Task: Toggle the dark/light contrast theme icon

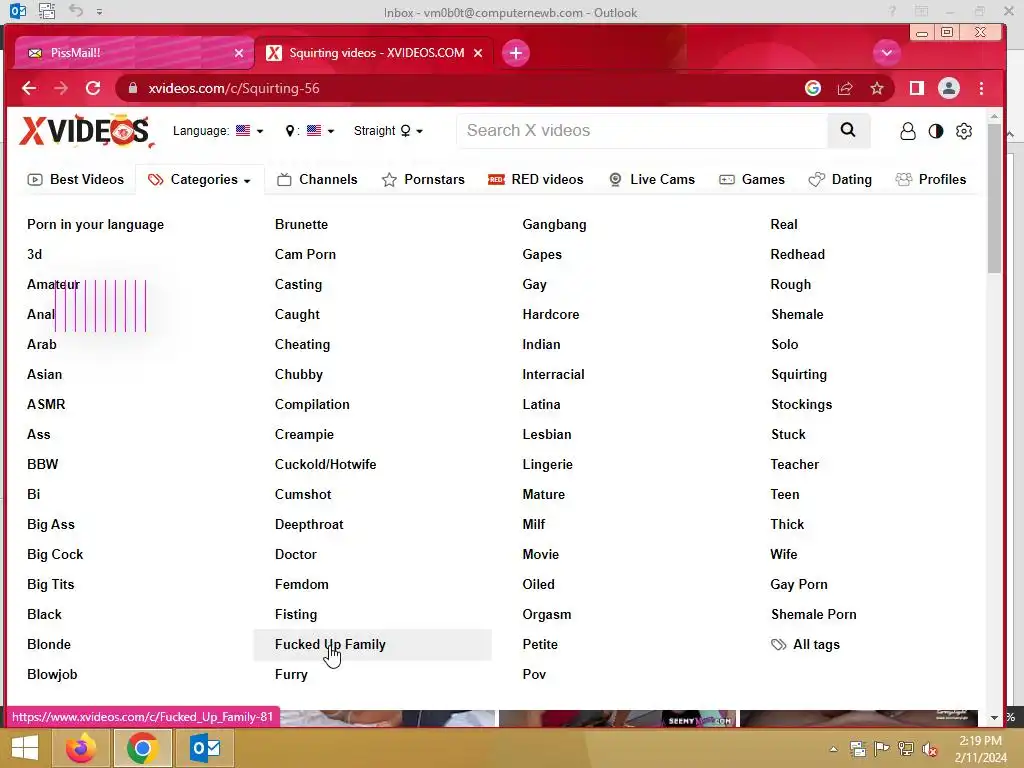Action: (936, 131)
